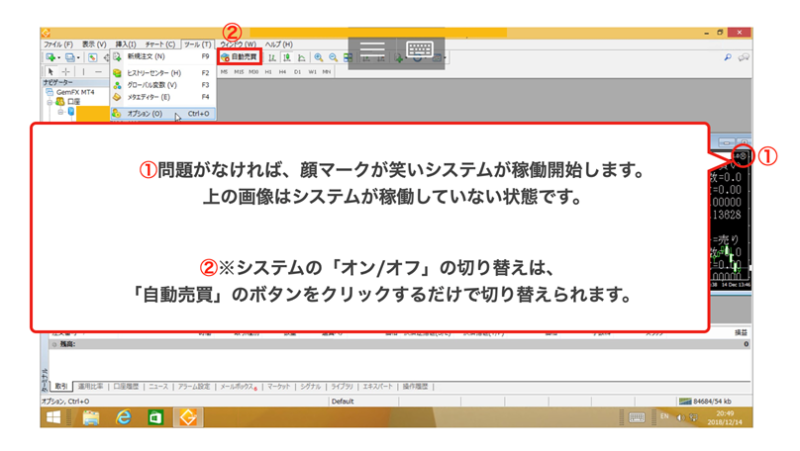Open the ヘルプ (H) menu
The image size is (800, 451).
pos(279,44)
